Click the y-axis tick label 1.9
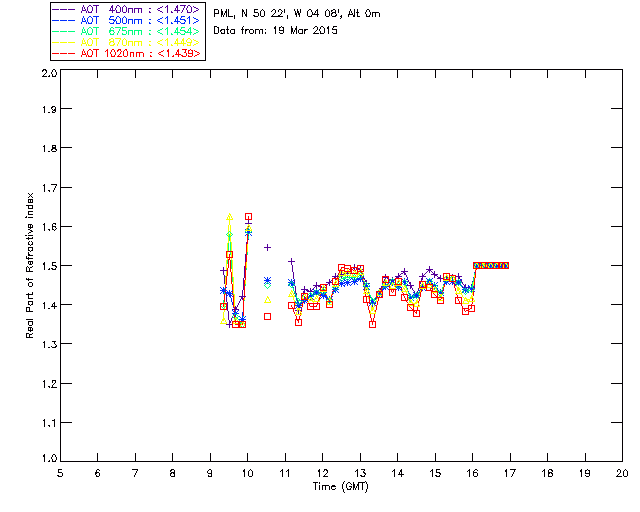 coord(49,109)
